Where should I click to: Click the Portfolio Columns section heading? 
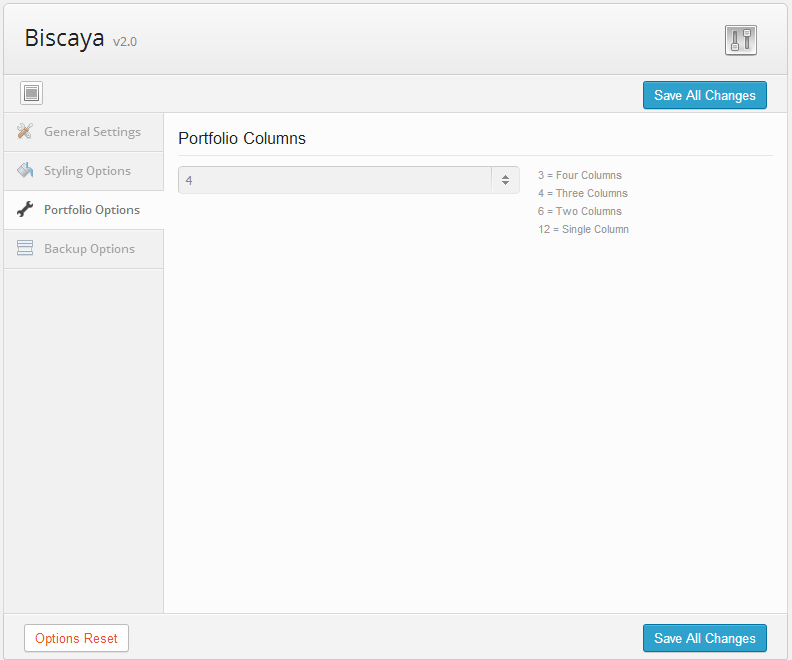[242, 139]
